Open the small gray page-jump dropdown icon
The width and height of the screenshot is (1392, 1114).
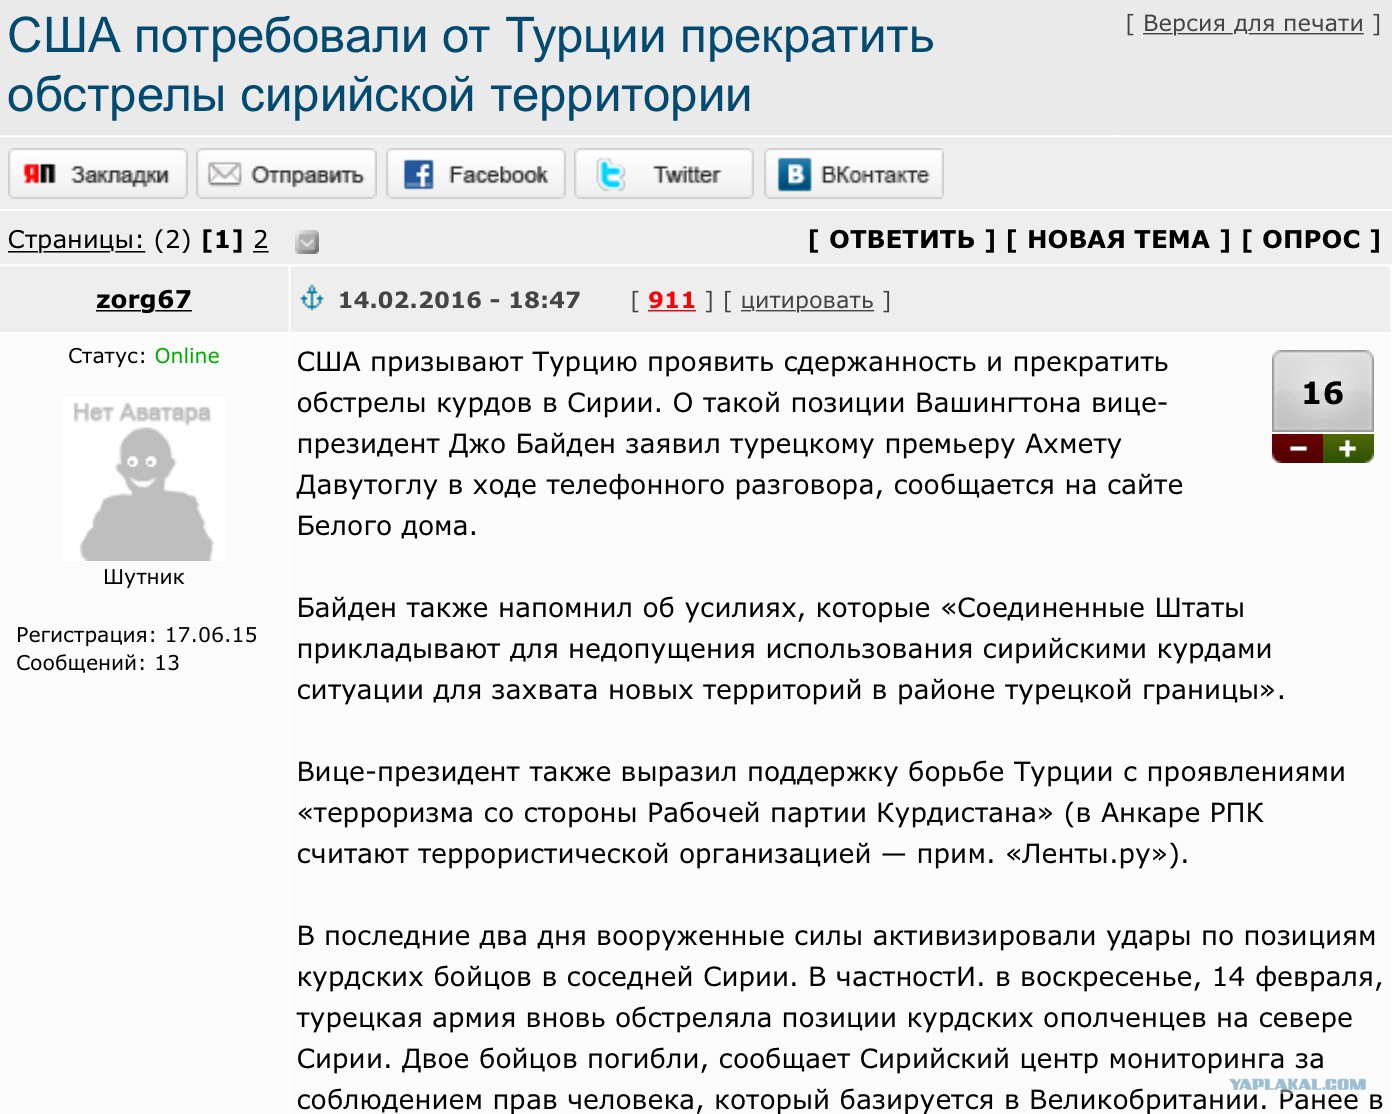[308, 241]
